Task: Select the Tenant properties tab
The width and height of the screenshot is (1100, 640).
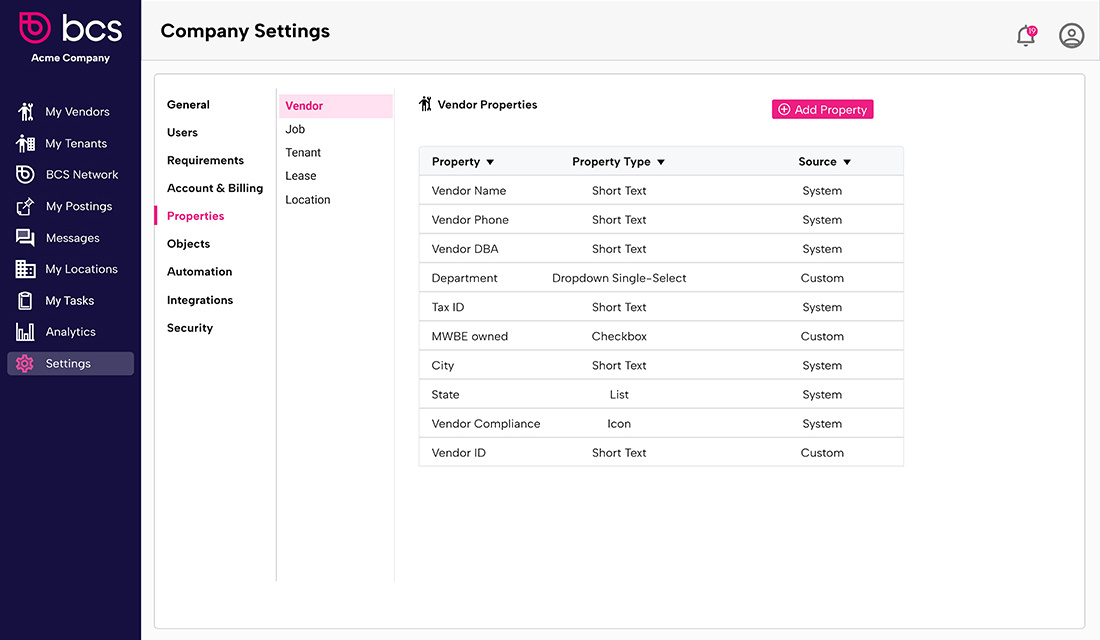Action: coord(303,153)
